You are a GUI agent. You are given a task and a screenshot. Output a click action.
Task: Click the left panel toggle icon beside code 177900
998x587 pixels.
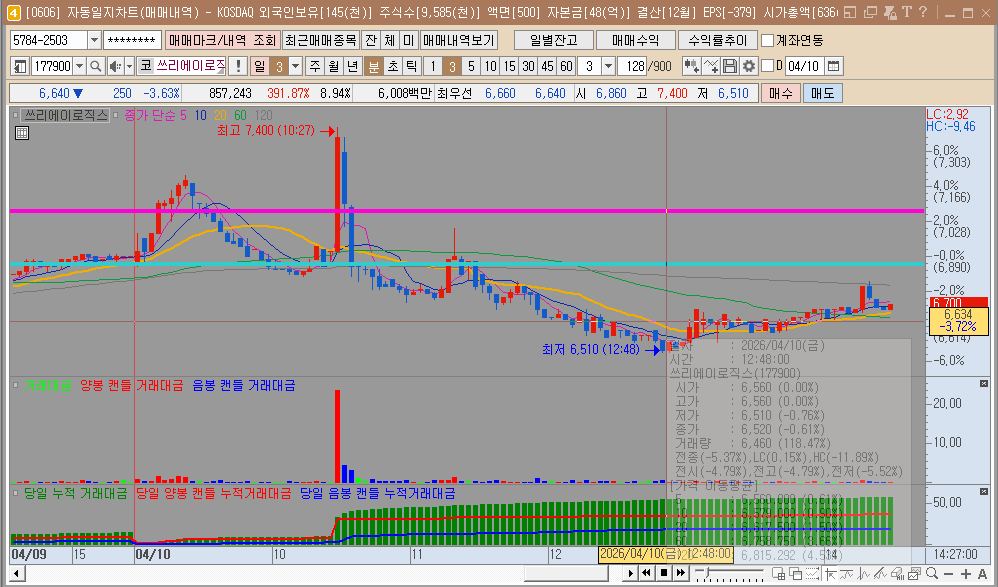(20, 66)
